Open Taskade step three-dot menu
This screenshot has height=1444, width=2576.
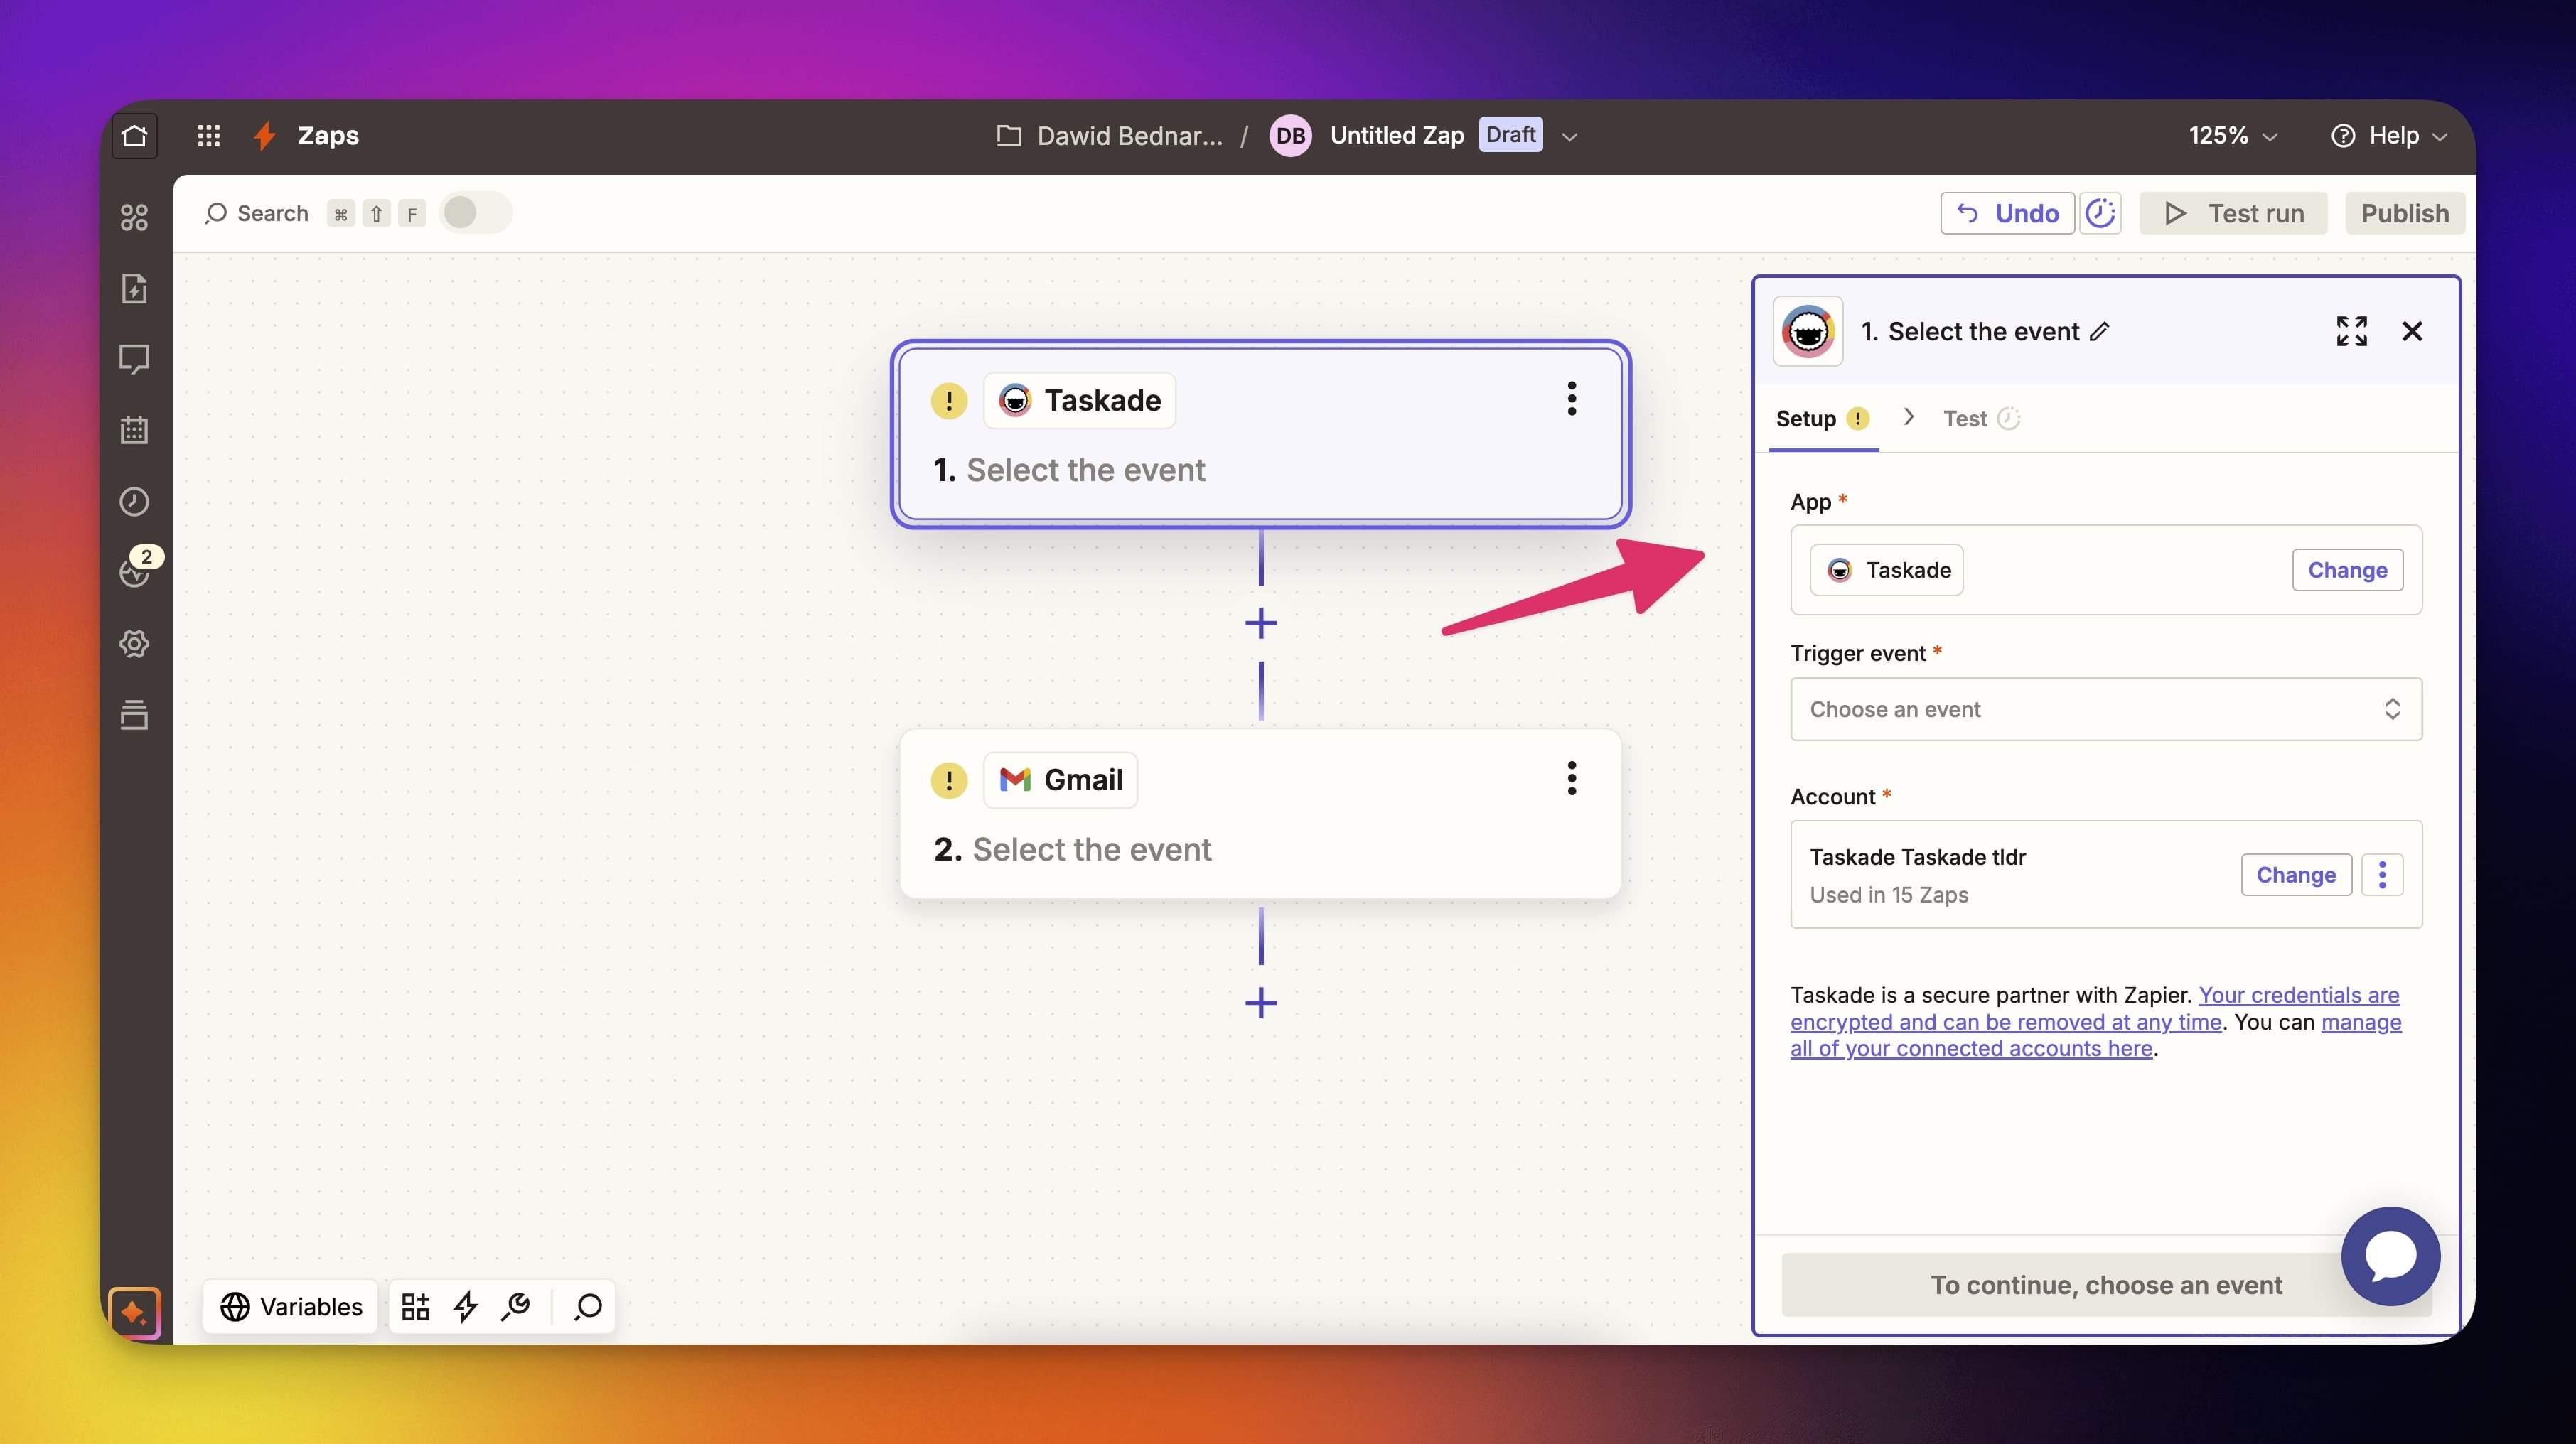point(1571,399)
